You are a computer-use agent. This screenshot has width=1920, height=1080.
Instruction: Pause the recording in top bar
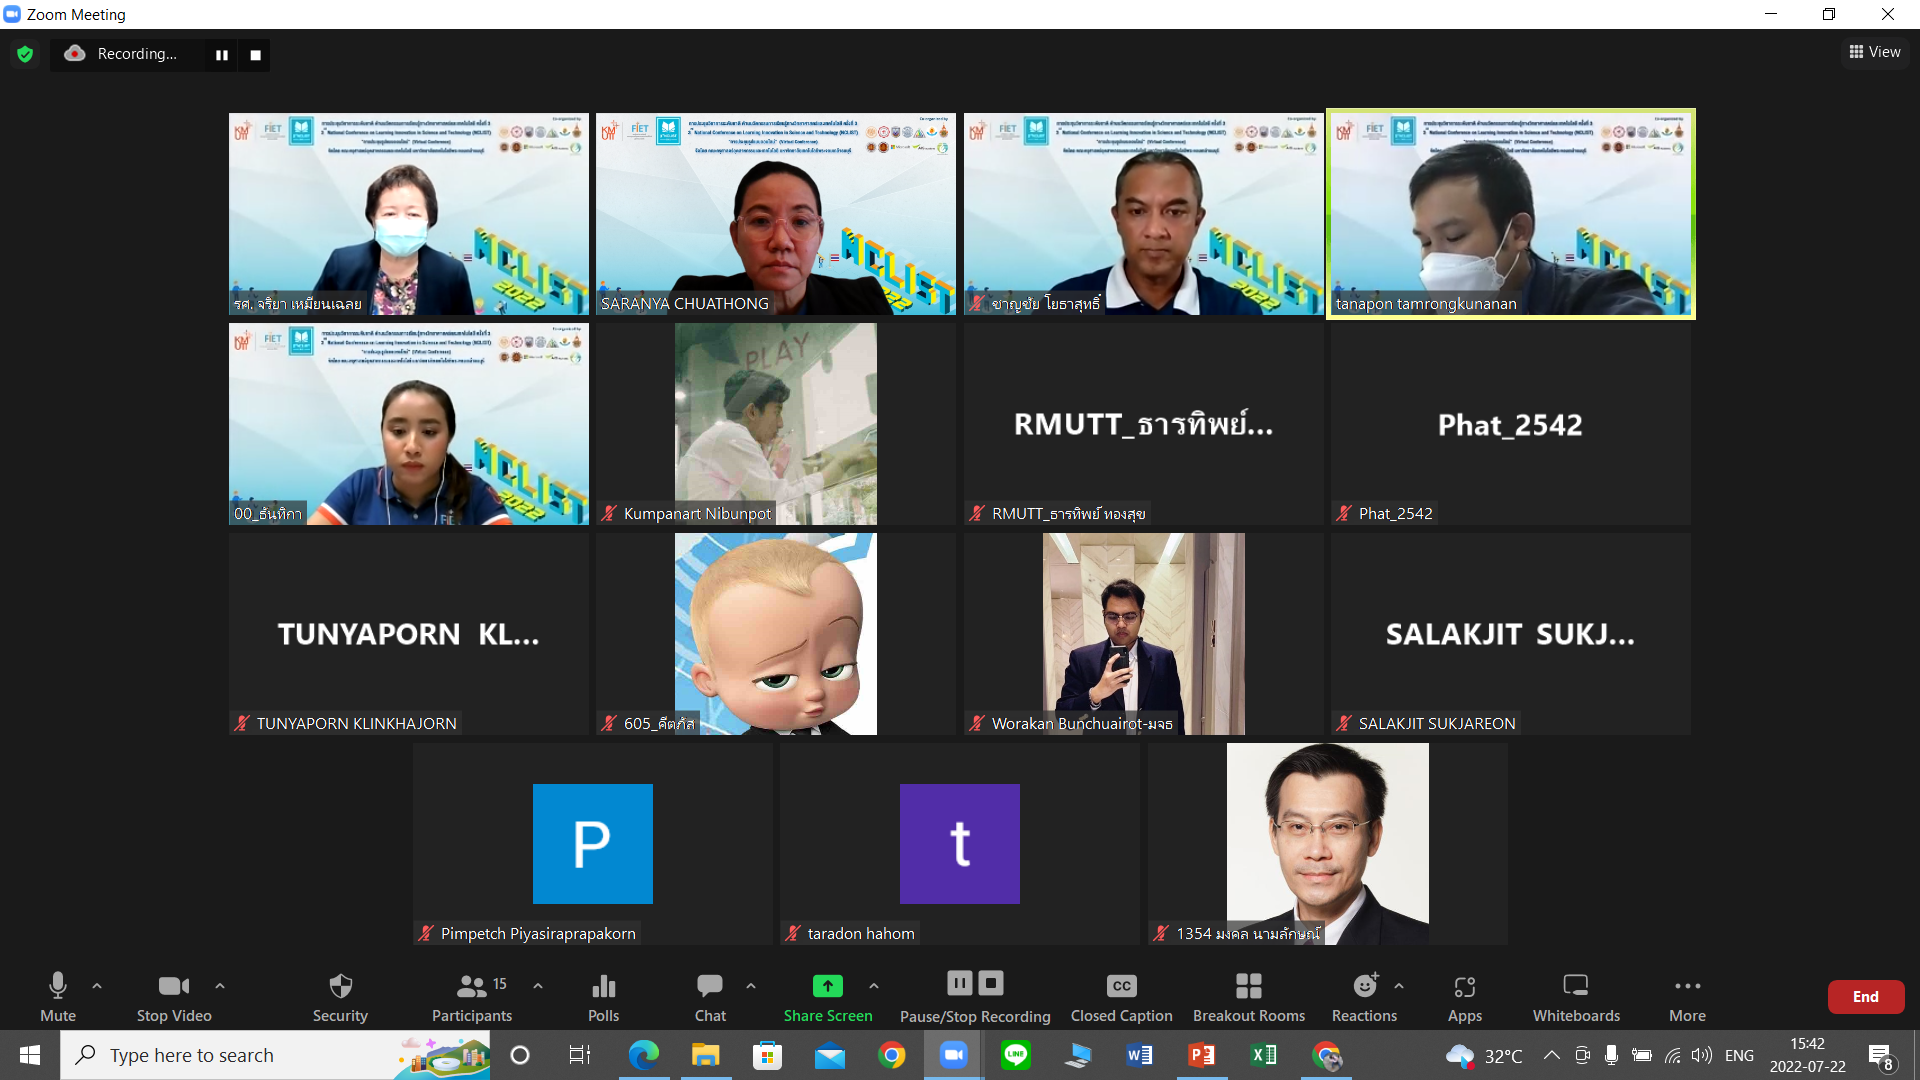[222, 55]
